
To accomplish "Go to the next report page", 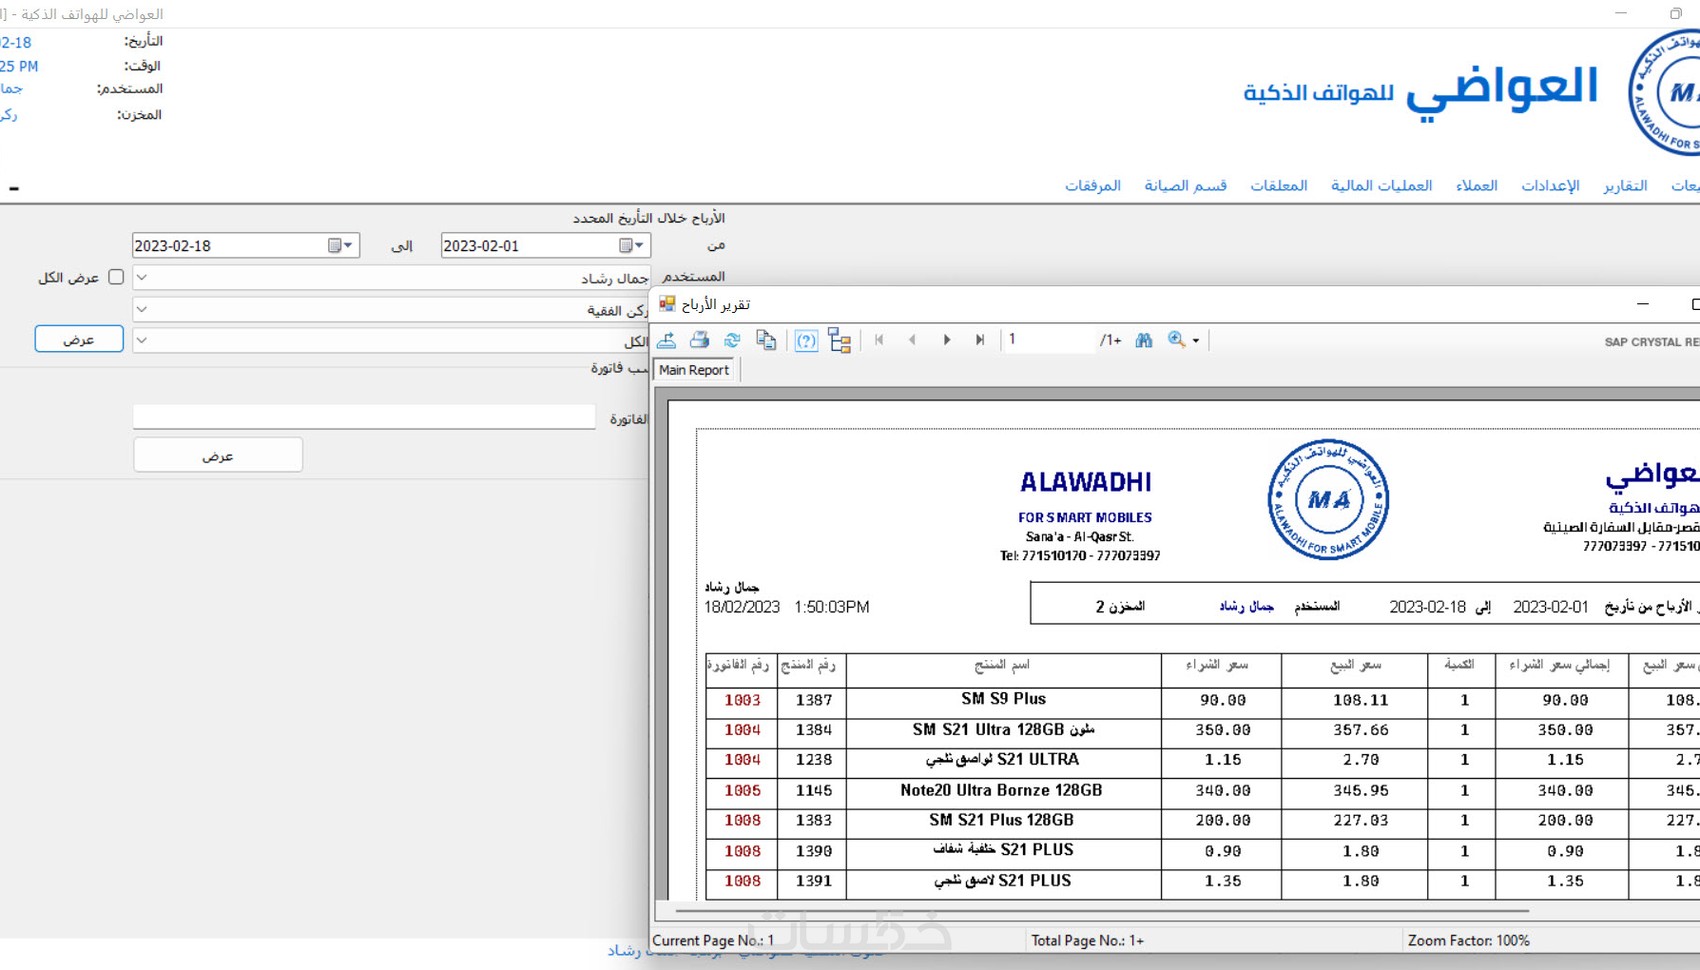I will (946, 340).
